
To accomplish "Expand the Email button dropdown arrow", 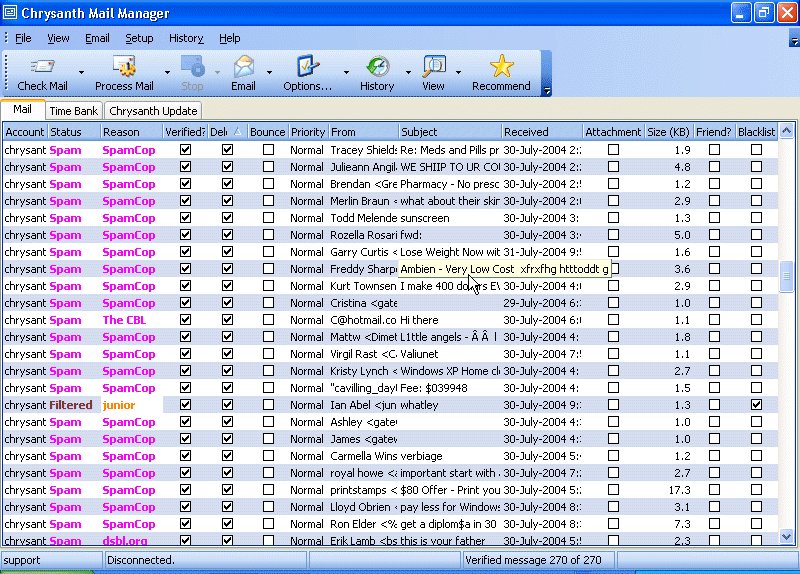I will (x=269, y=73).
